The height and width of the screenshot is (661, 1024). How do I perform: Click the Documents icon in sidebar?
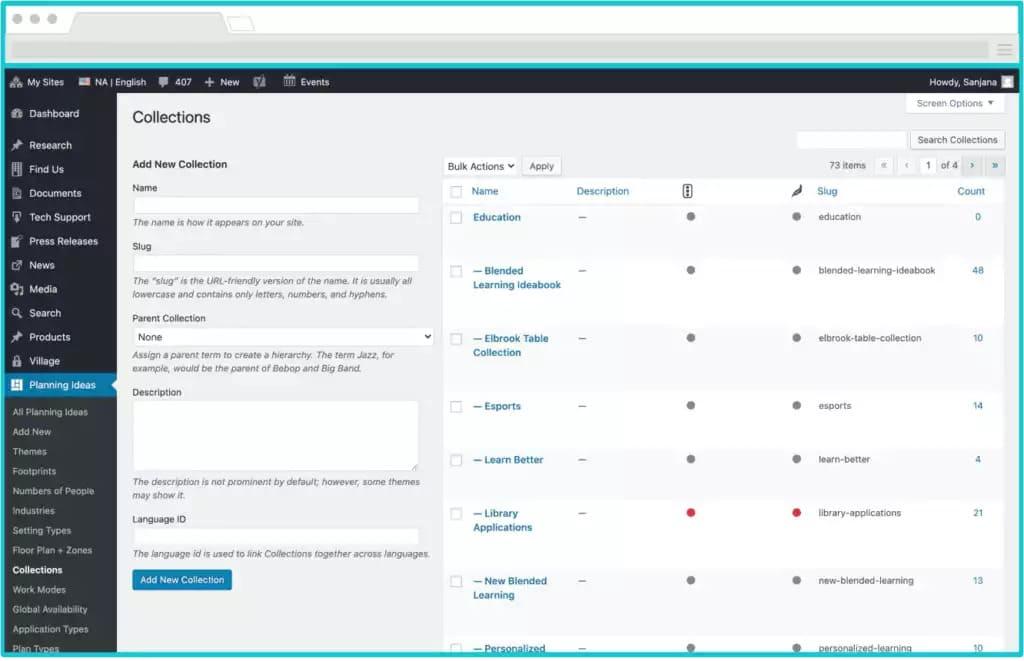click(x=17, y=193)
